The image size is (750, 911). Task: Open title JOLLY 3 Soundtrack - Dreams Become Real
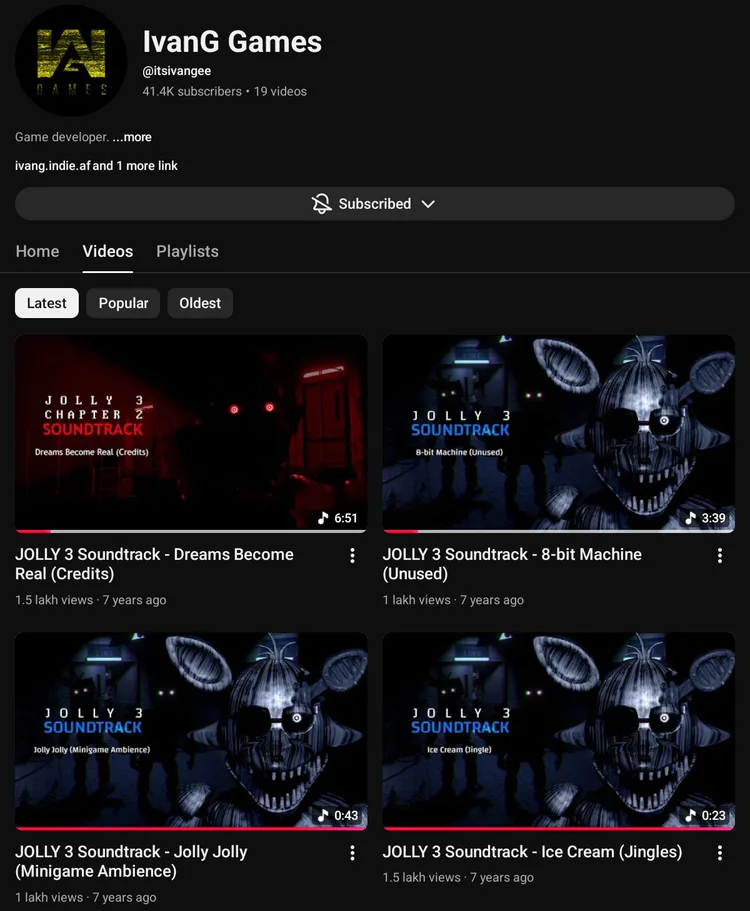[x=154, y=564]
